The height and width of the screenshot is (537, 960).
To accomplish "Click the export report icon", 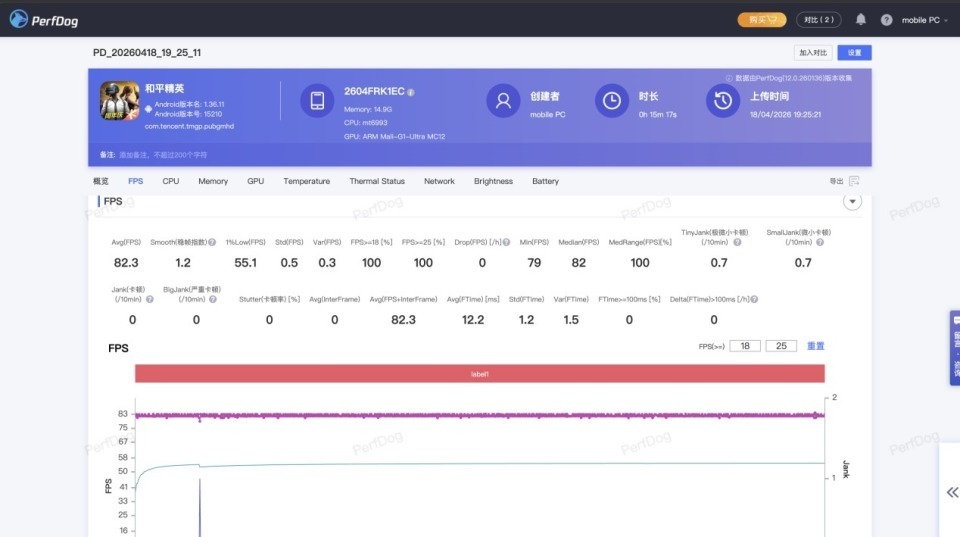I will coord(854,181).
